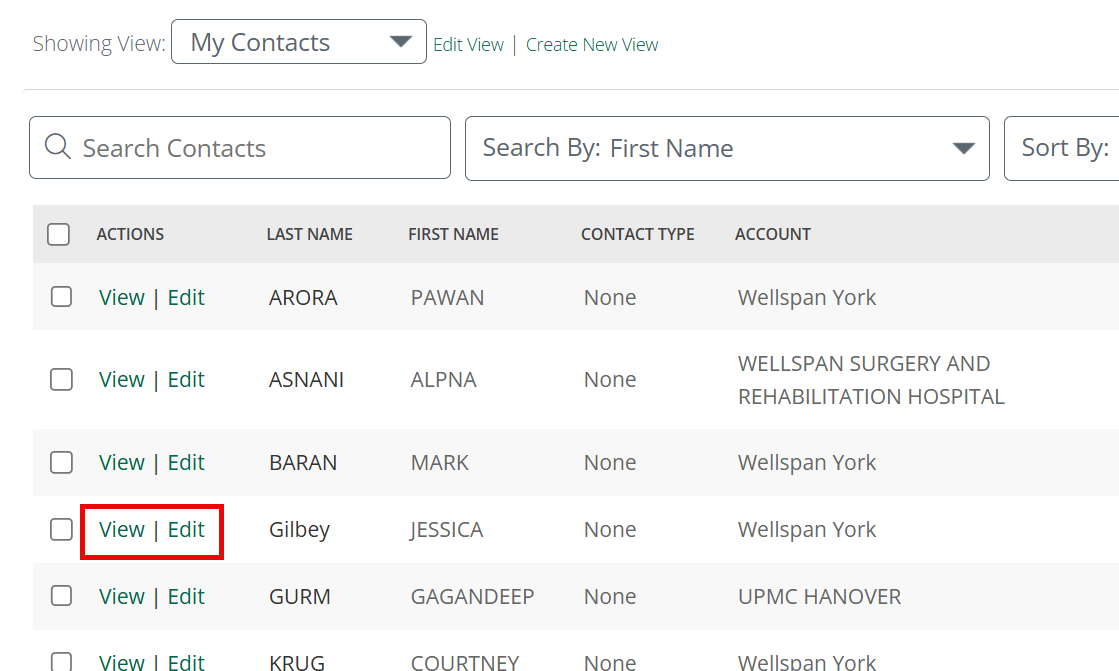Image resolution: width=1119 pixels, height=671 pixels.
Task: Click the WELLSPAN SURGERY AND REHABILITATION HOSPITAL account
Action: tap(871, 380)
